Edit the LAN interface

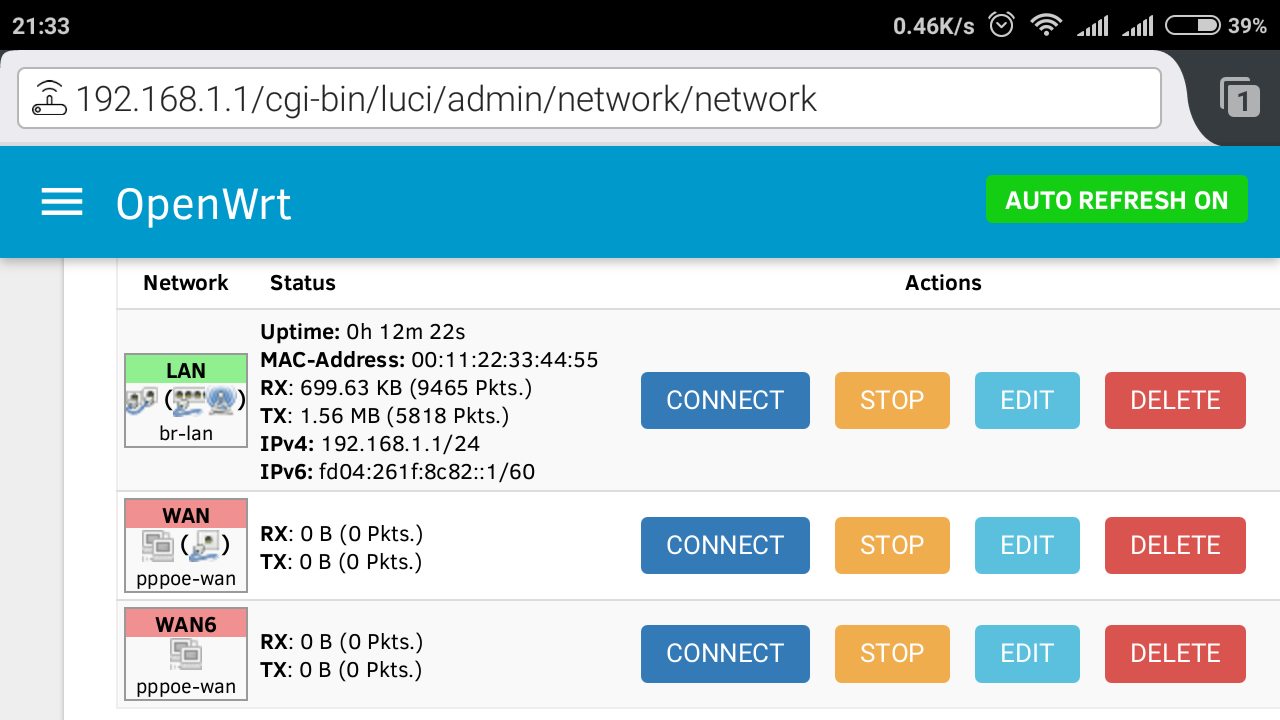point(1027,400)
